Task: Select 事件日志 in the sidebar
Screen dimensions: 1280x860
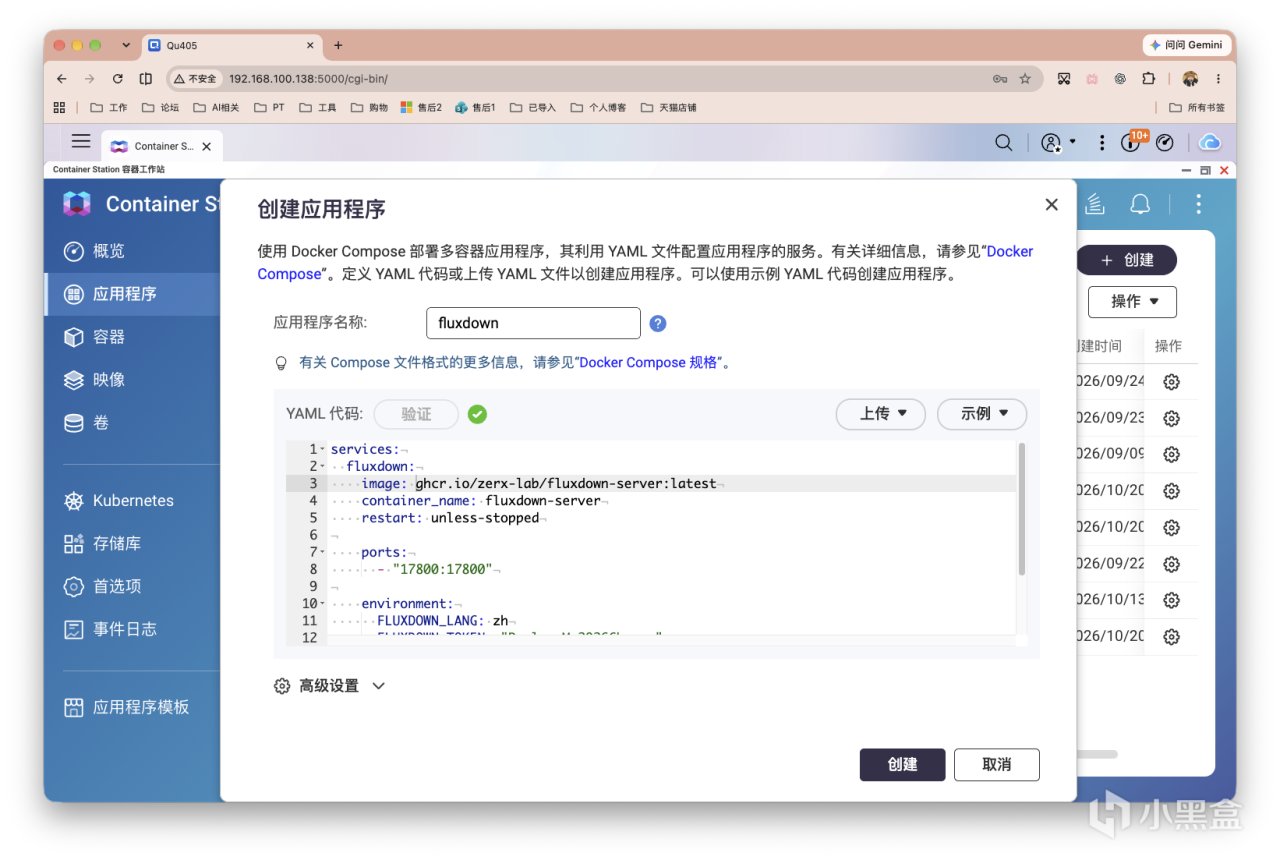Action: (132, 629)
